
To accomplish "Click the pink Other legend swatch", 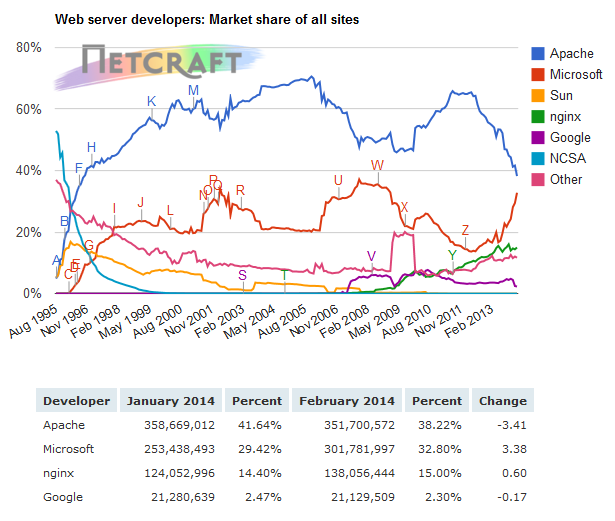I will tap(538, 180).
